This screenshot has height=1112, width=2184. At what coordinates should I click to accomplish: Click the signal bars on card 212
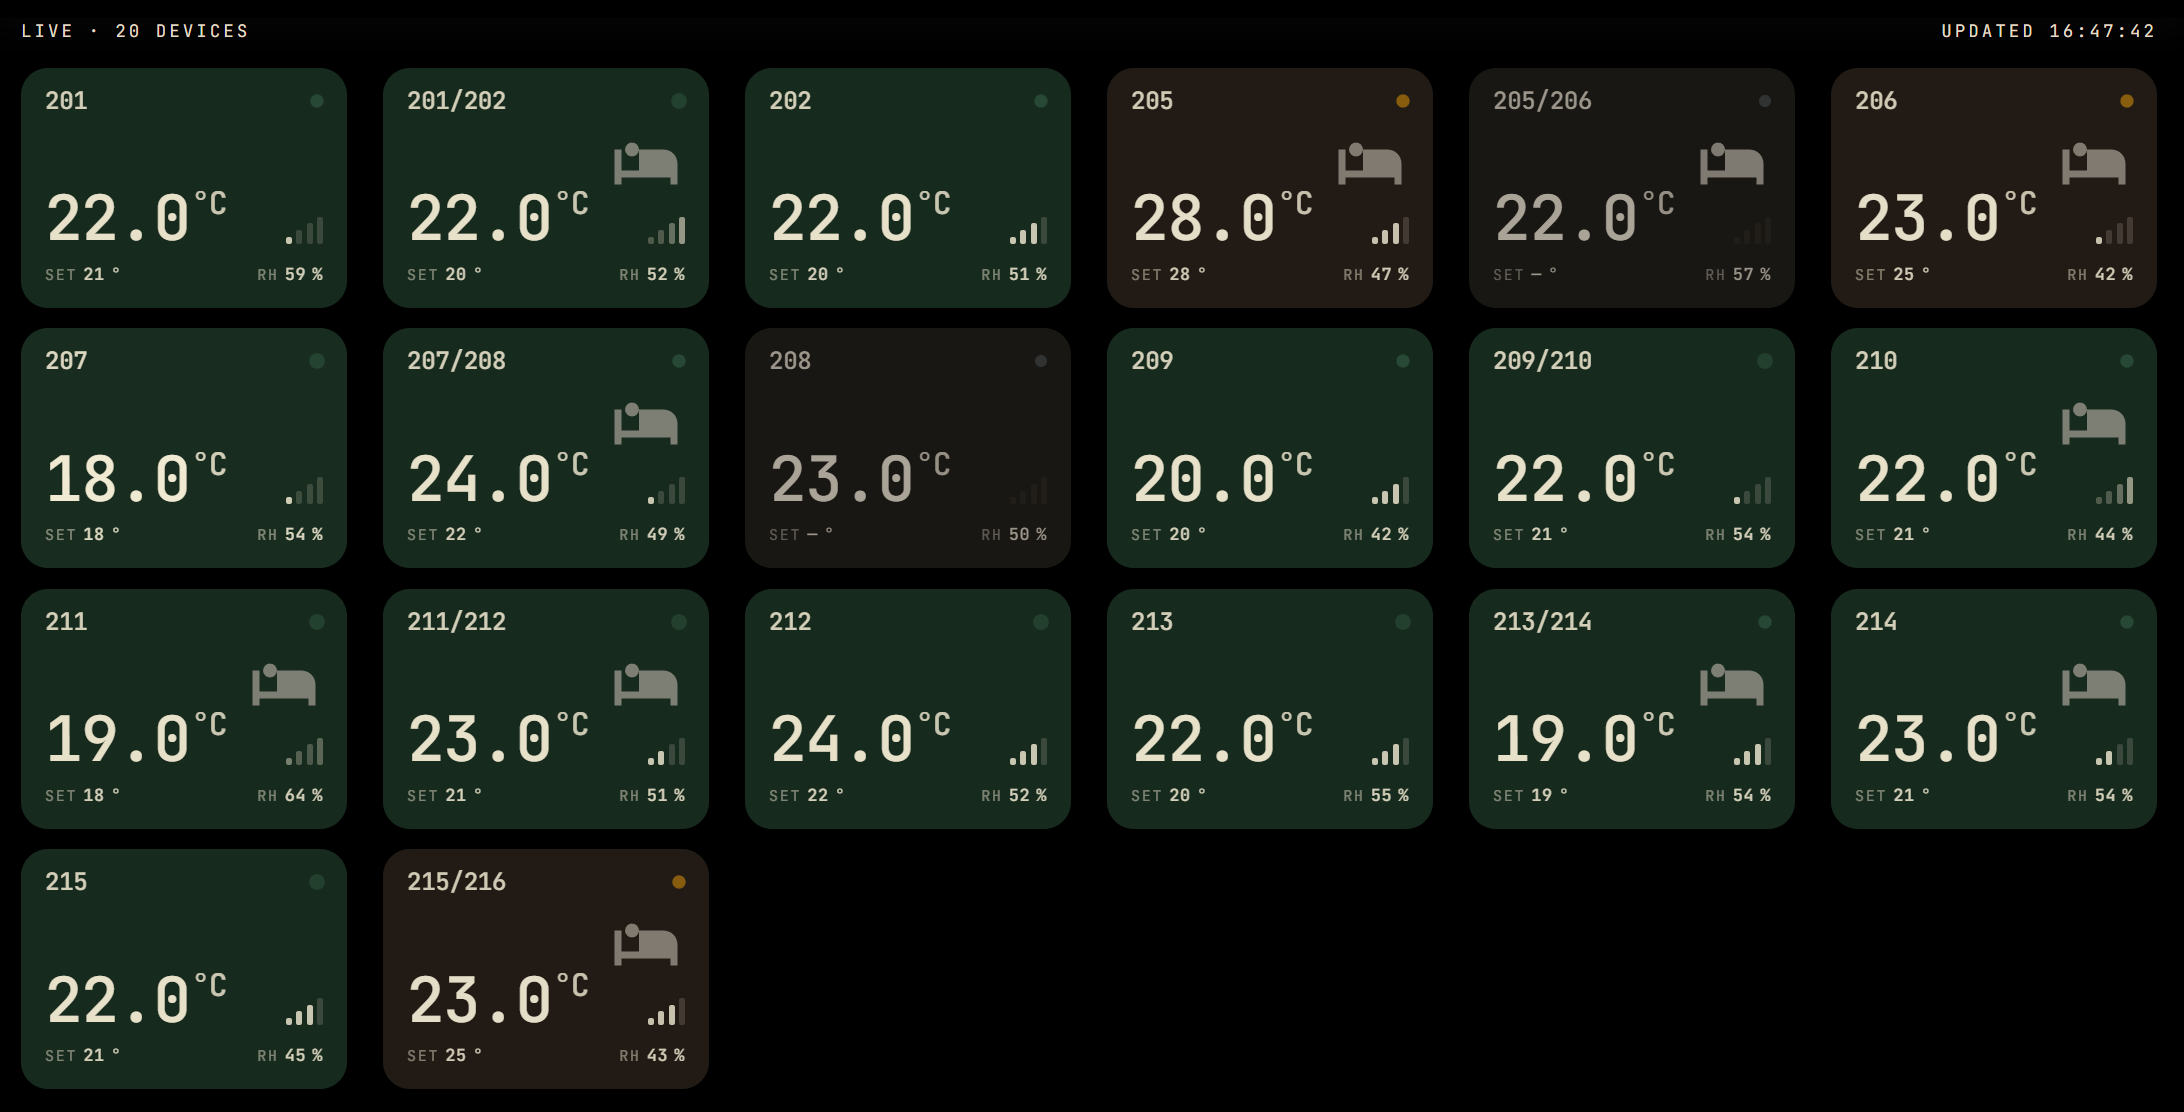pyautogui.click(x=1028, y=752)
